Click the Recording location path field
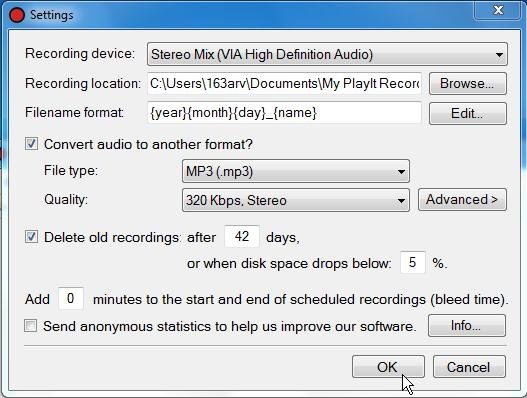 284,83
